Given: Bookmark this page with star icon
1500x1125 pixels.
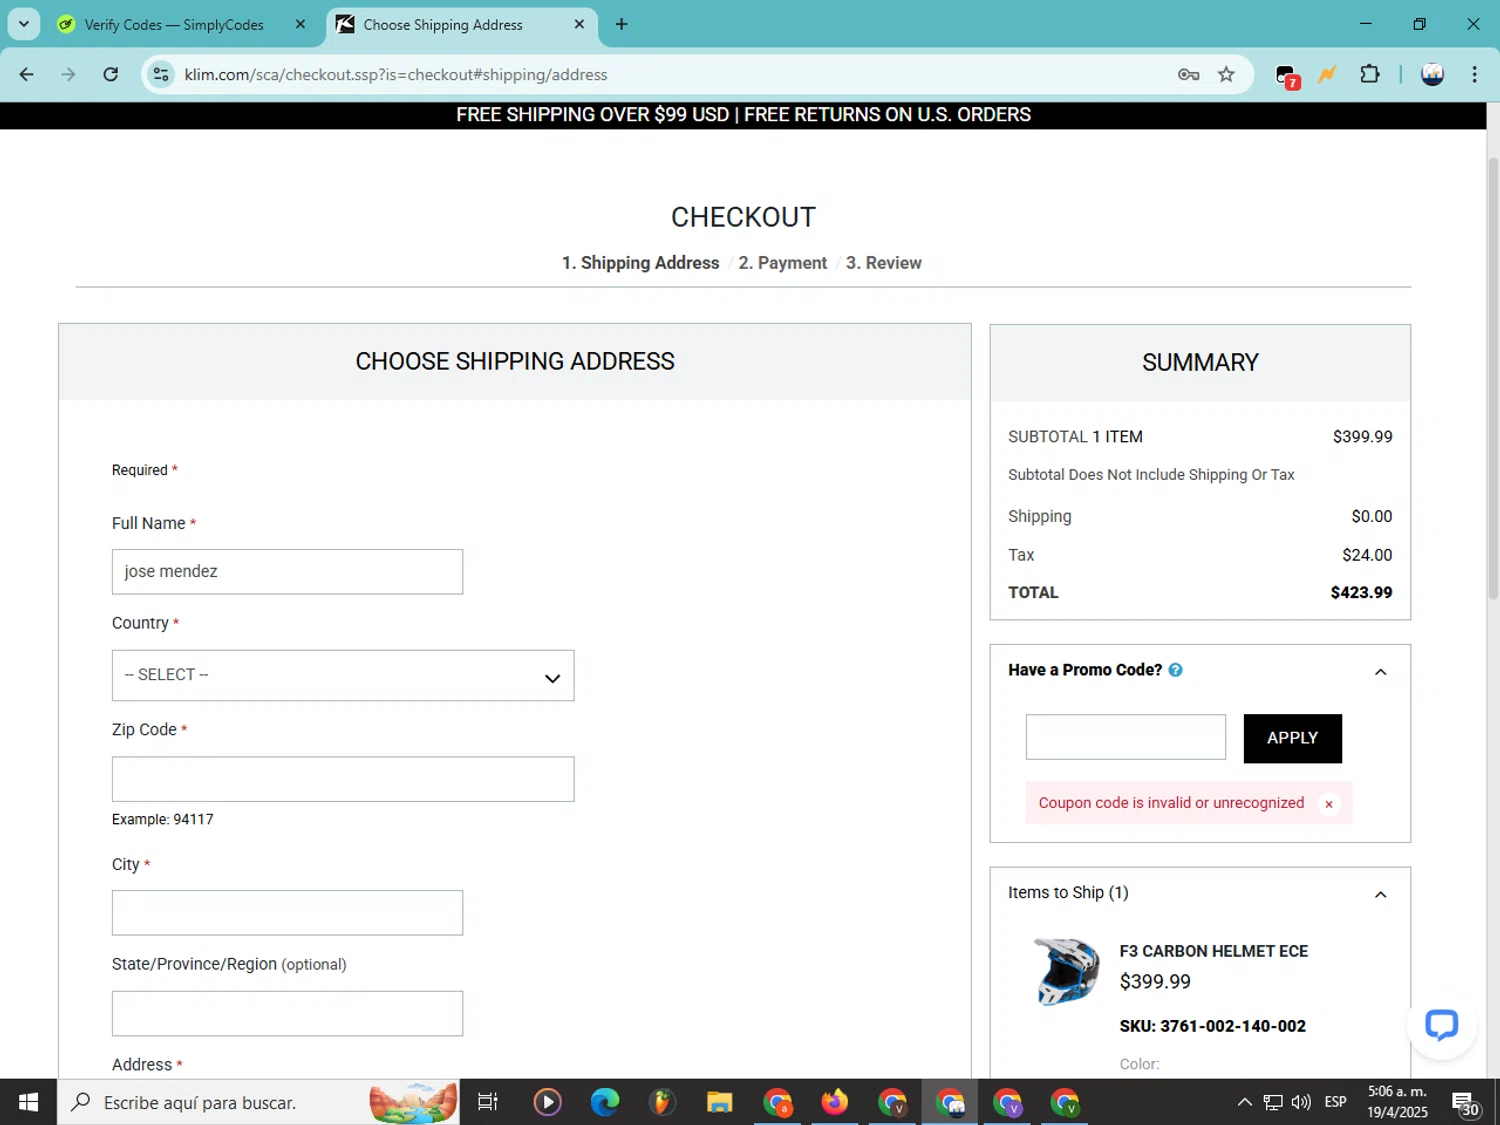Looking at the screenshot, I should coord(1226,74).
